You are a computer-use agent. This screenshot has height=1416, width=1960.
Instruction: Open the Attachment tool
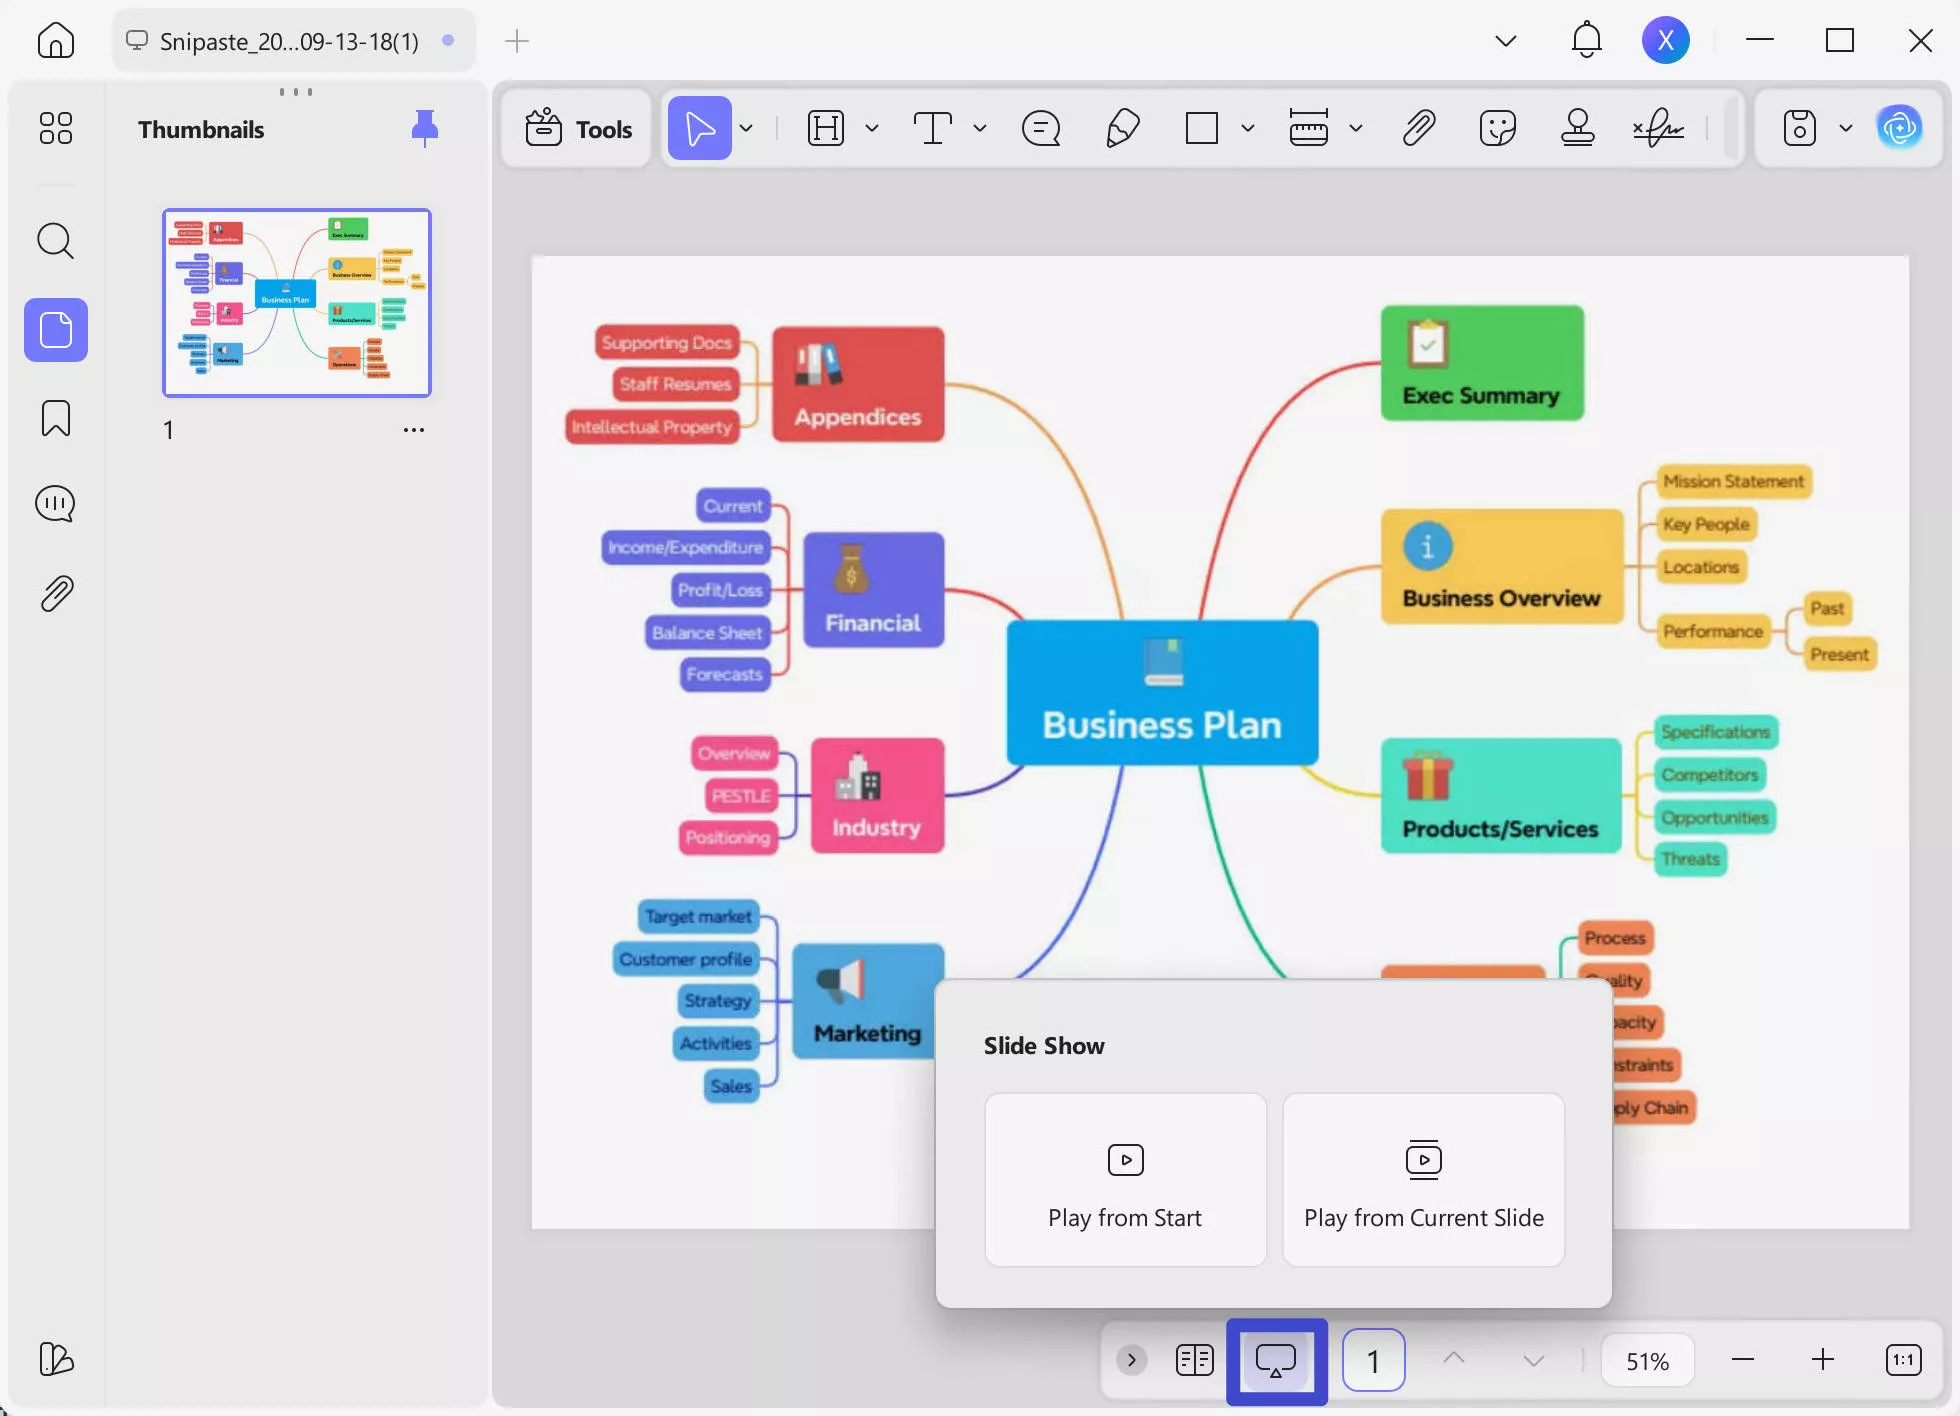coord(1419,128)
